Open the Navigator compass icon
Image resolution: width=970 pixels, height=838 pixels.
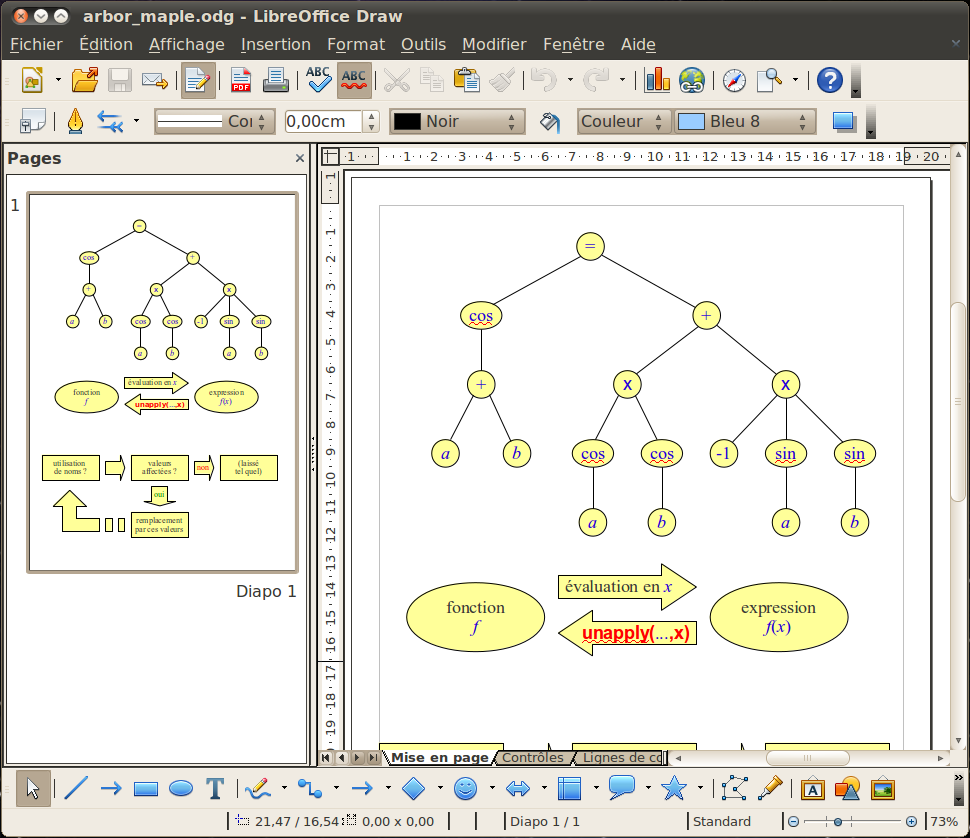coord(734,80)
